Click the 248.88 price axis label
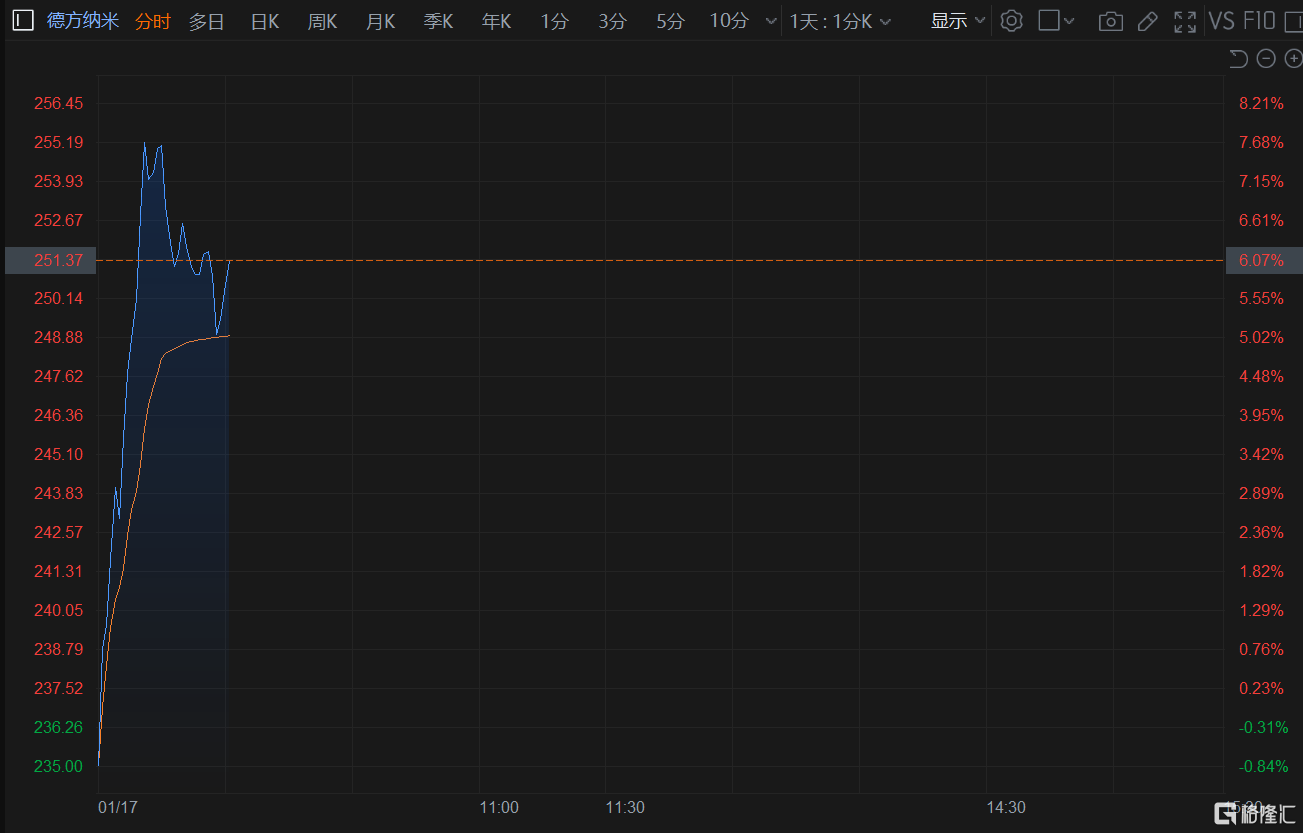 coord(59,337)
